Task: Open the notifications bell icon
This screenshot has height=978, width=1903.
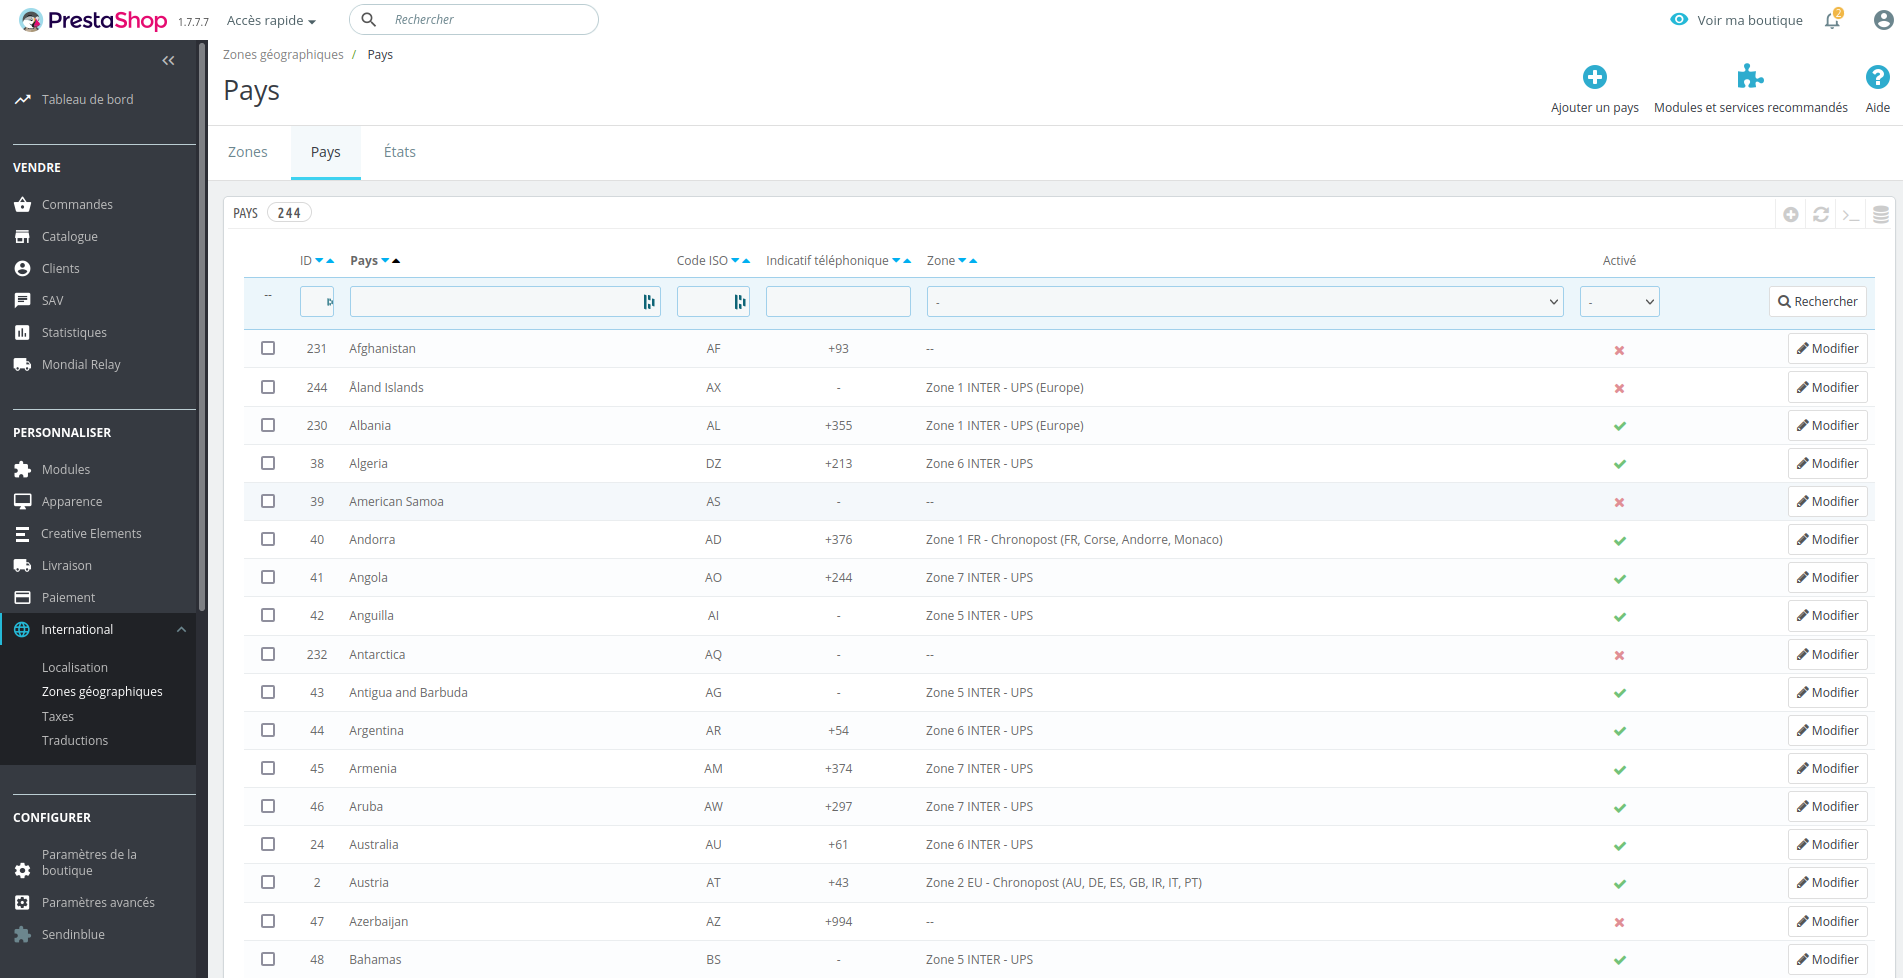Action: (1832, 19)
